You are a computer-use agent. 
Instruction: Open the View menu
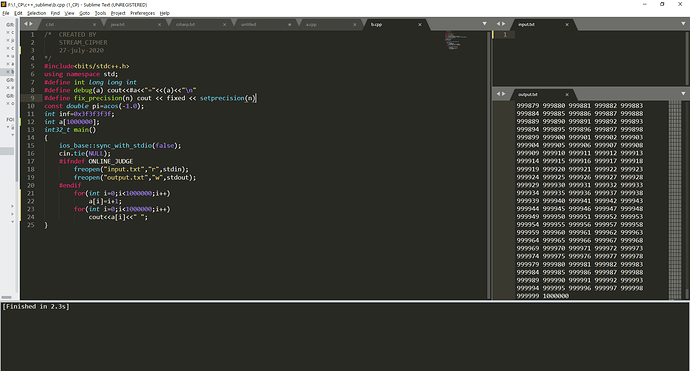(x=70, y=13)
